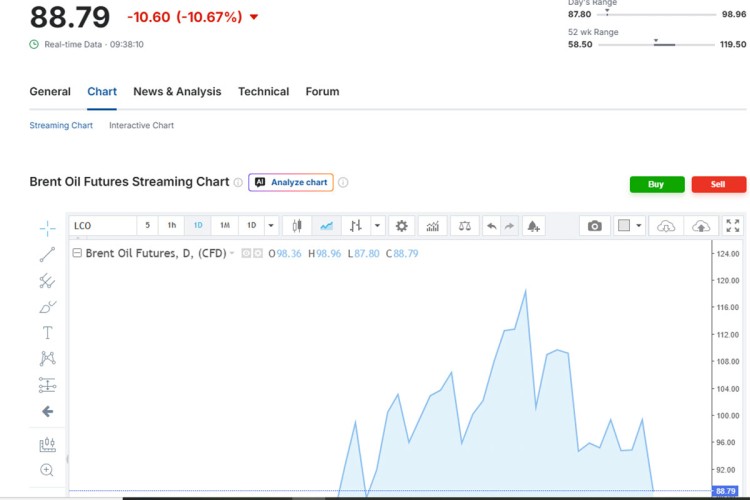Select the crosshair cursor tool
Screen dimensions: 750x500
tap(47, 228)
